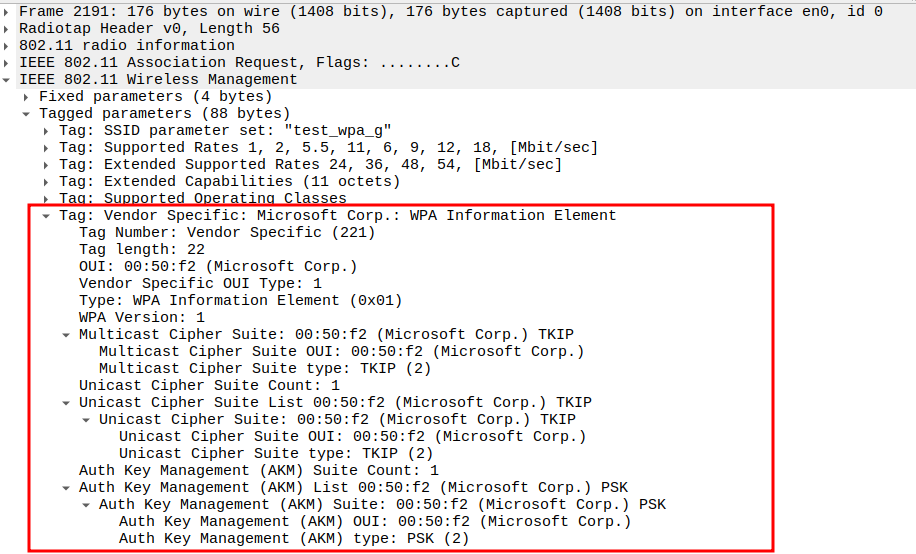Select the WPA Version: 1 field
Image resolution: width=916 pixels, height=554 pixels.
[141, 317]
